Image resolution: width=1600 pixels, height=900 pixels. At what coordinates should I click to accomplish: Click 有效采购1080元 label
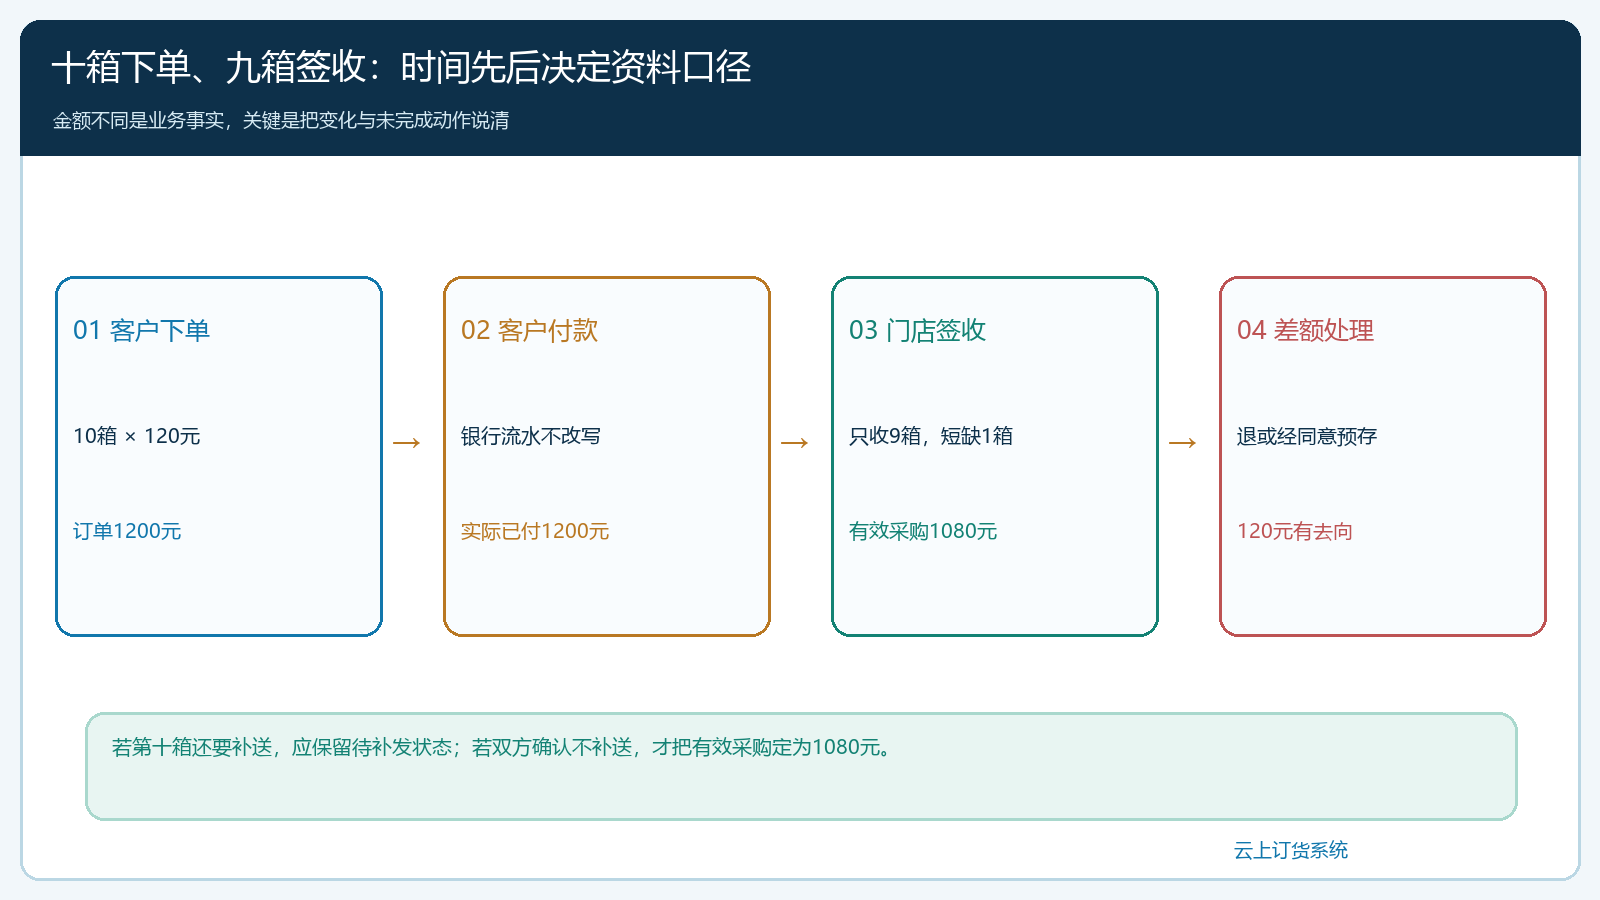pyautogui.click(x=923, y=531)
